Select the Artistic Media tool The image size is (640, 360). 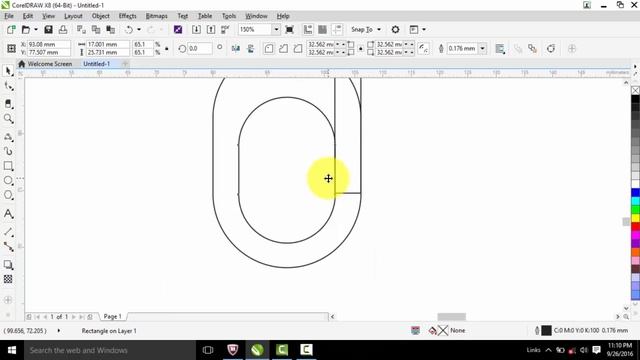tap(8, 151)
